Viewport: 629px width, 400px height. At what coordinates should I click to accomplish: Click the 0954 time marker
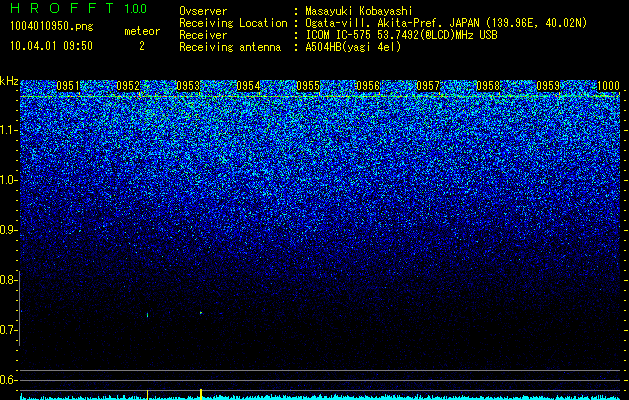click(x=248, y=86)
